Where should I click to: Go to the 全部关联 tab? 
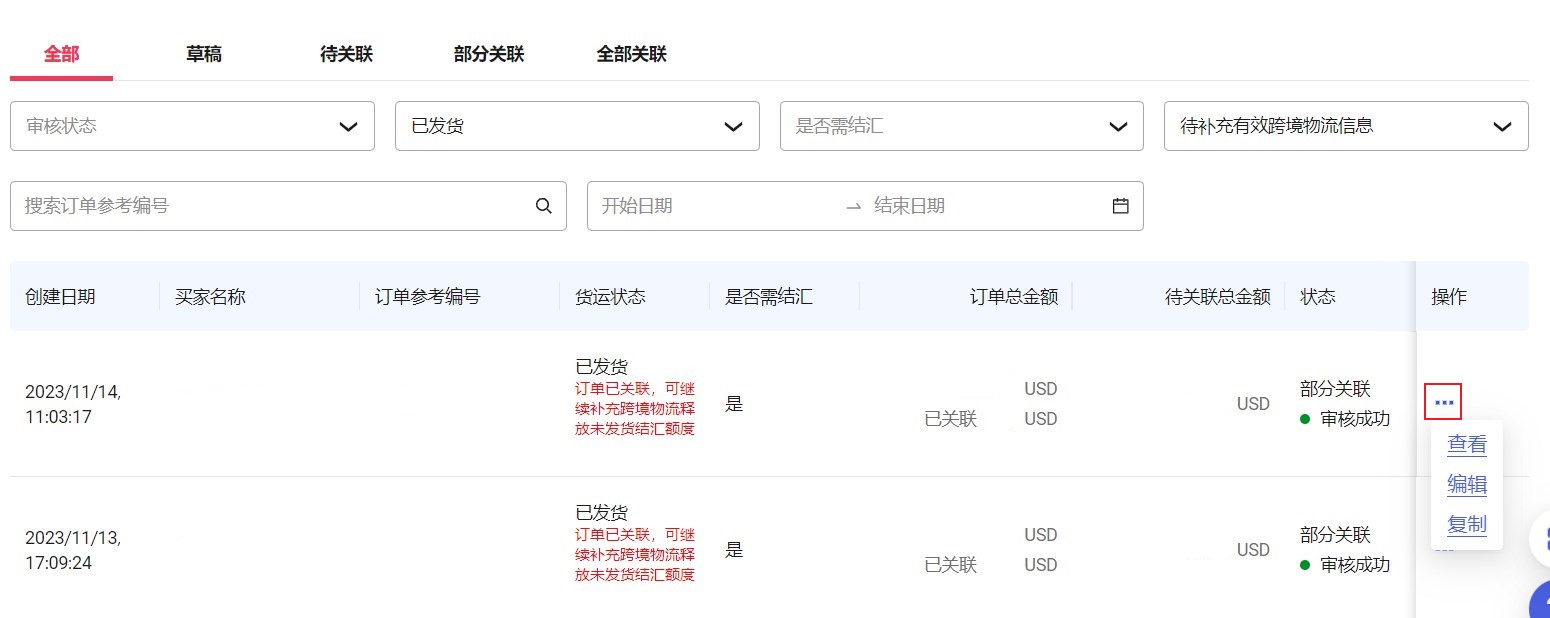tap(631, 54)
